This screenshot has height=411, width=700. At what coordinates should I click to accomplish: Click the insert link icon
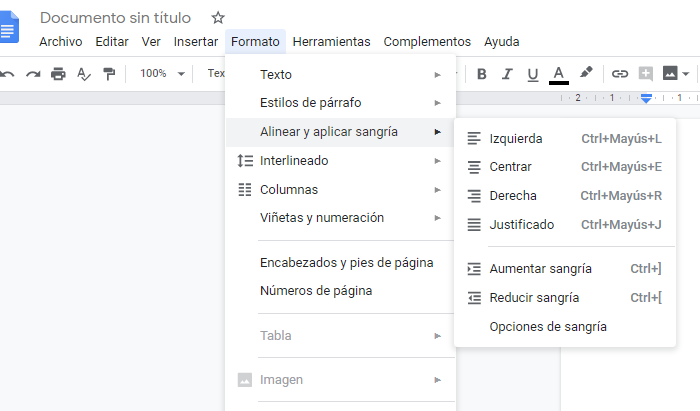619,73
